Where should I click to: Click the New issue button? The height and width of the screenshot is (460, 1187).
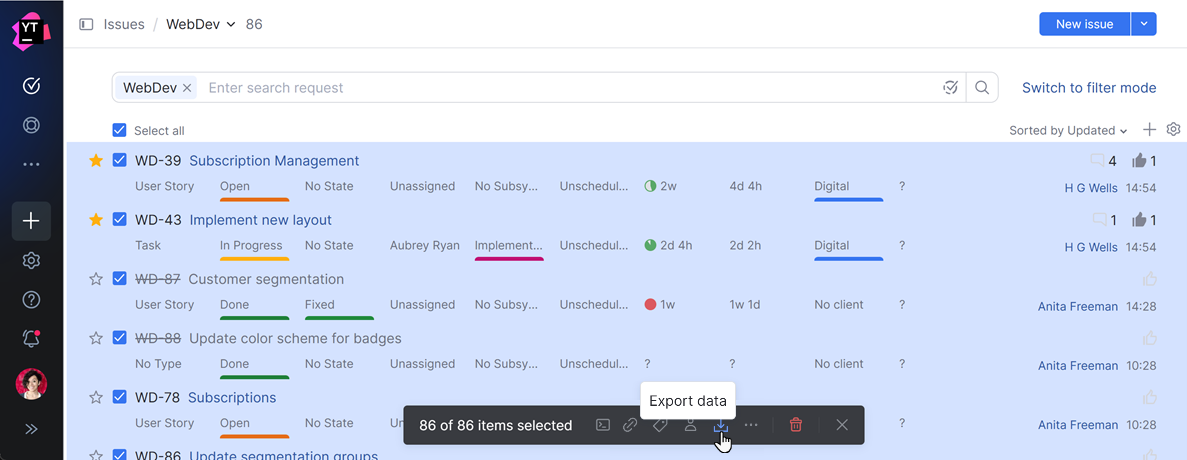1084,24
